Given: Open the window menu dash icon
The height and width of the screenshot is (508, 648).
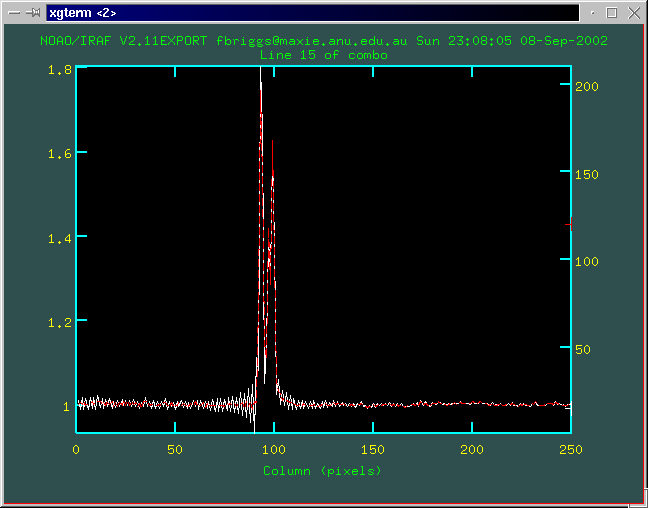Looking at the screenshot, I should tap(14, 13).
